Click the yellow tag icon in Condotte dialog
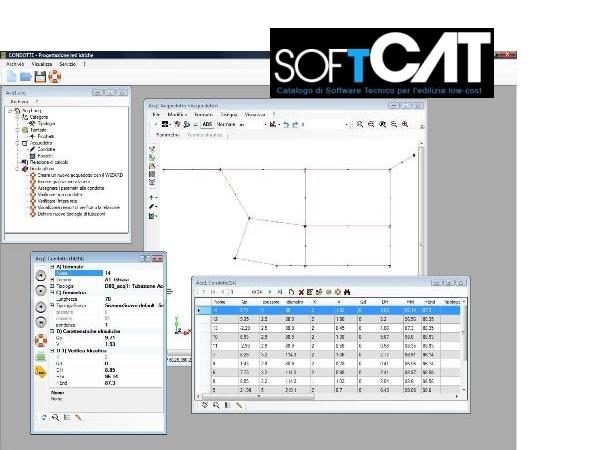Viewport: 600px width, 450px height. pos(41,372)
